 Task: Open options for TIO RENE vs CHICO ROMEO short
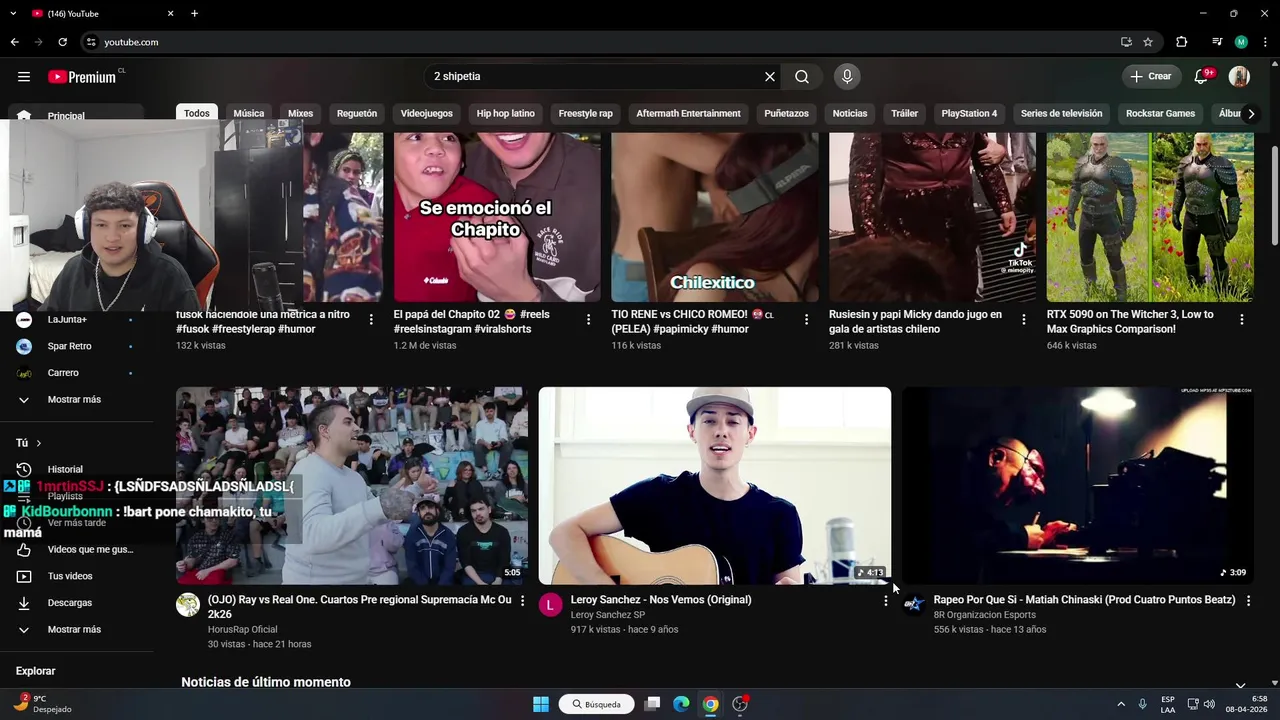806,320
